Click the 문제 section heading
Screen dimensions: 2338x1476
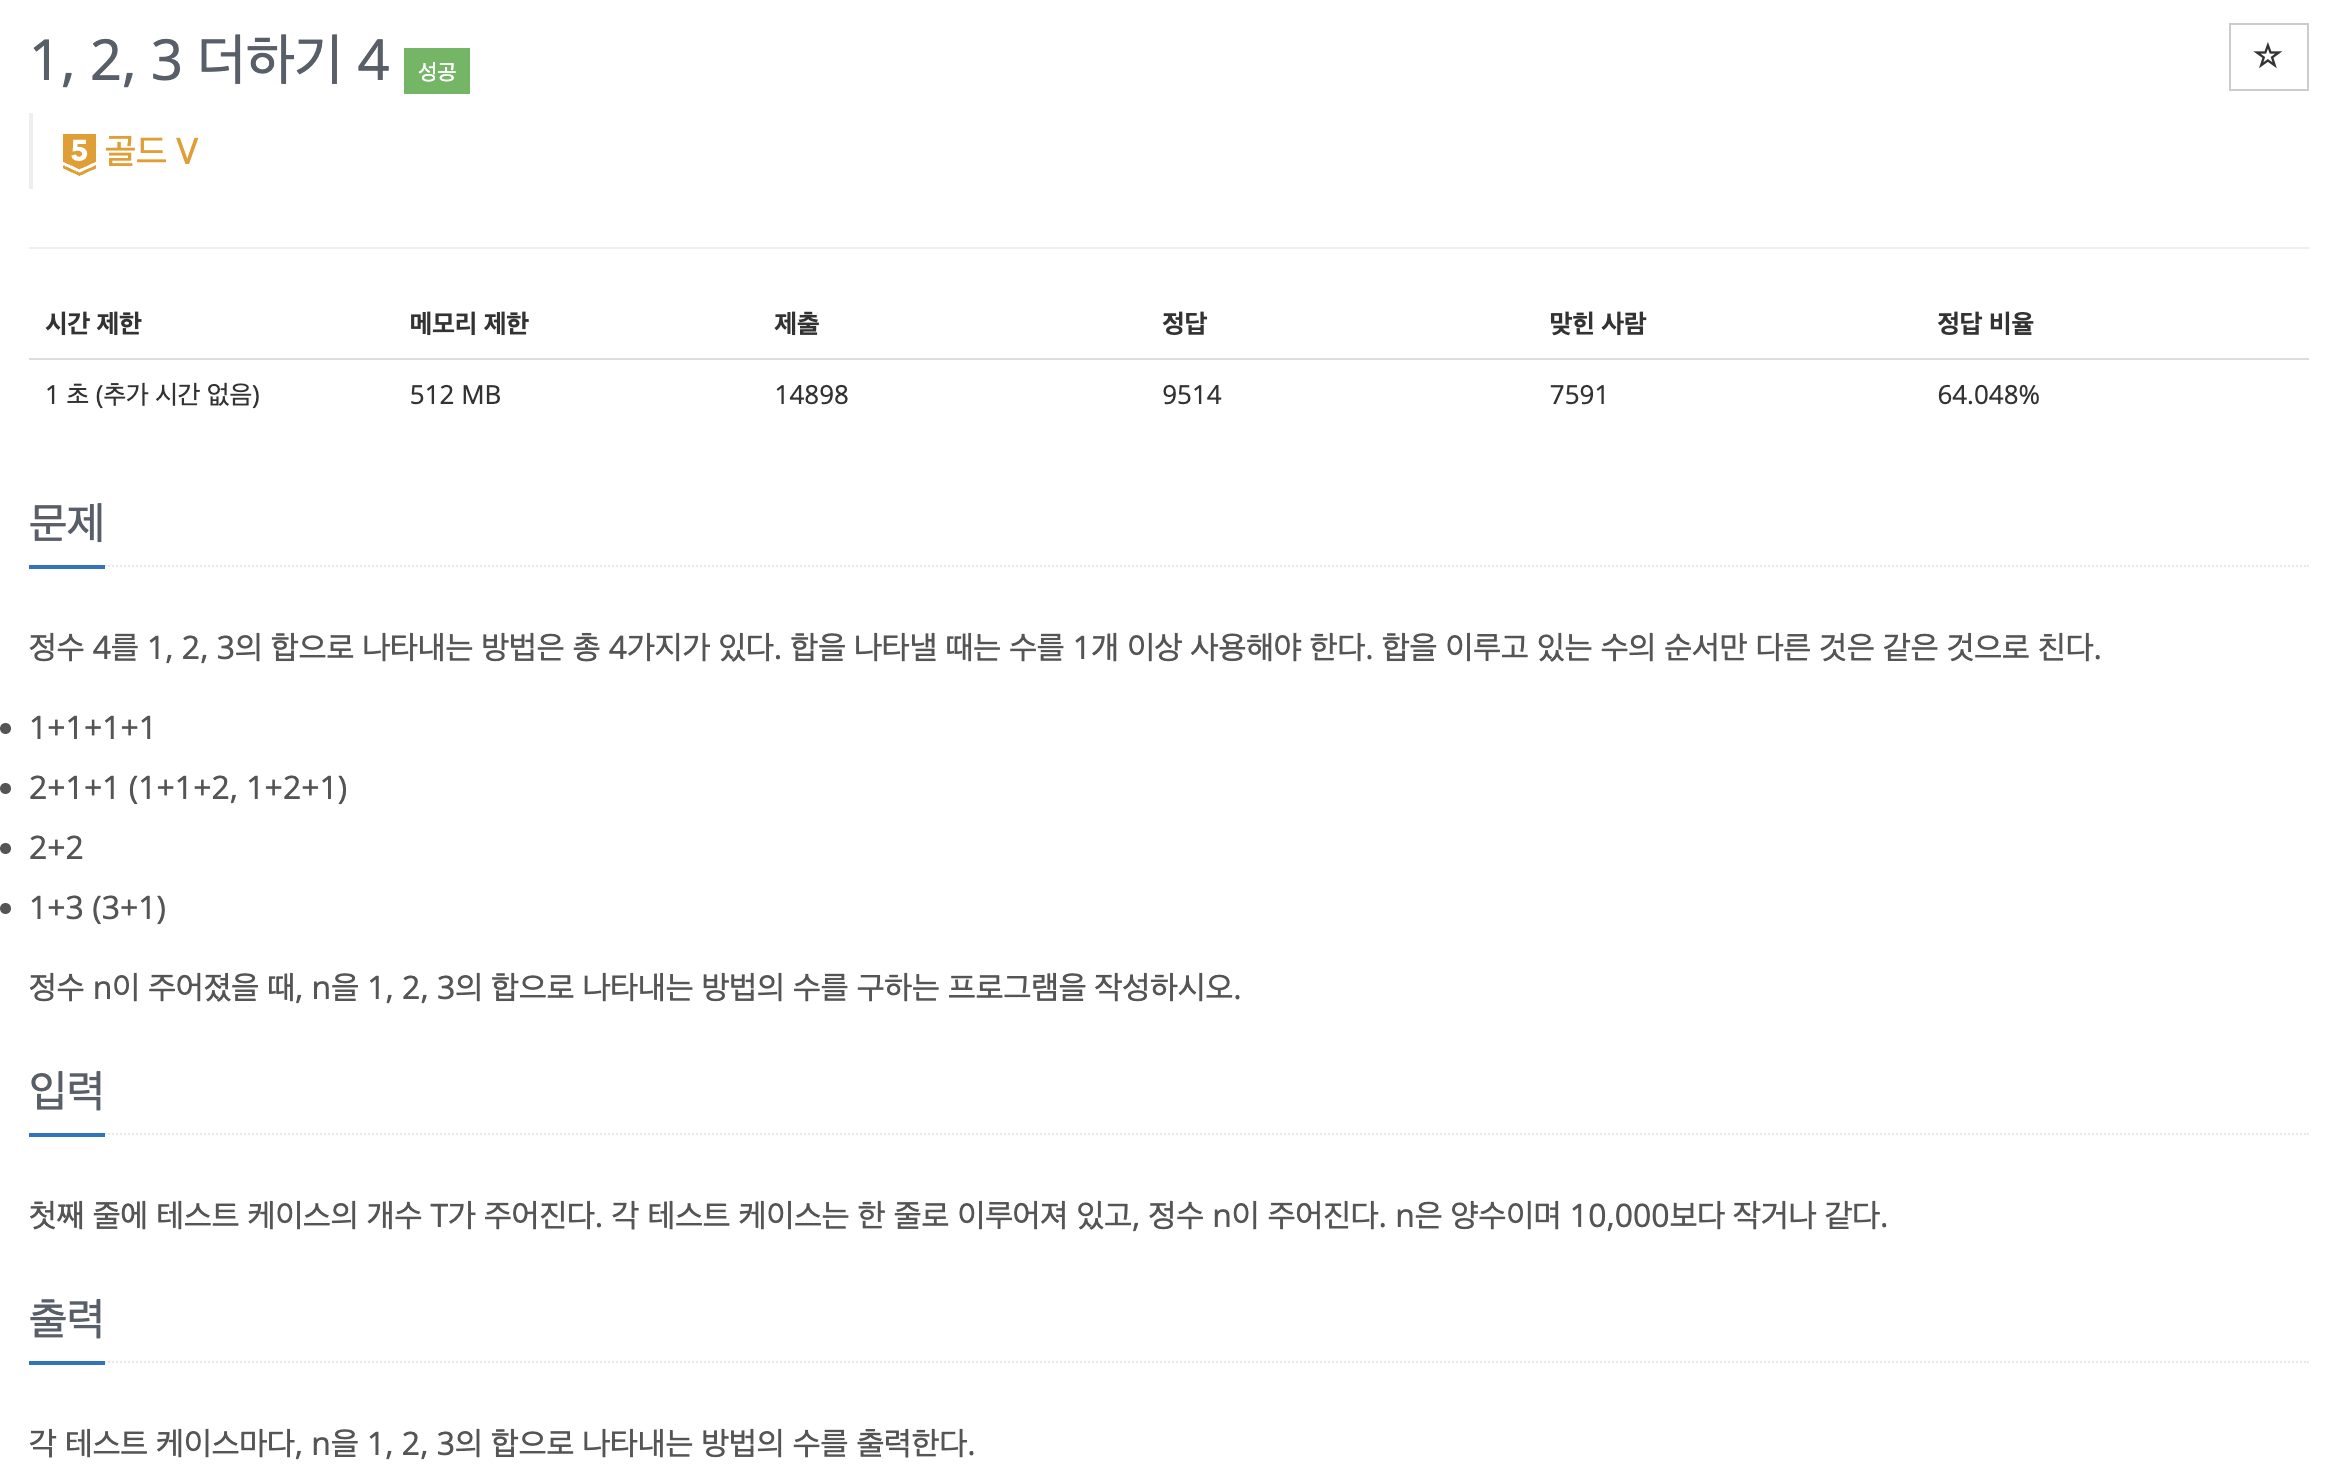pyautogui.click(x=67, y=523)
